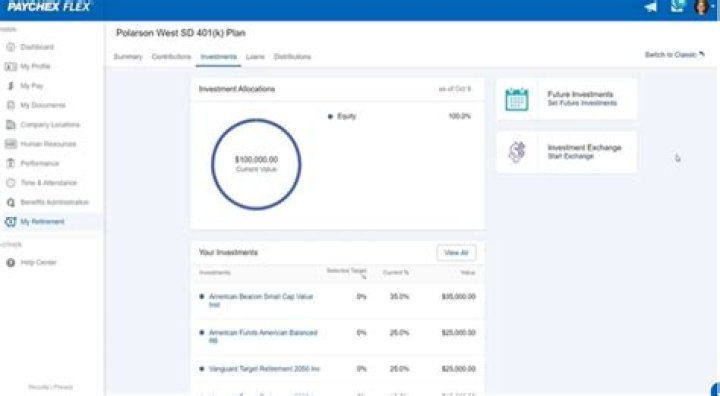
Task: Click the arrow icon beside Switch to Classic
Action: pyautogui.click(x=702, y=55)
